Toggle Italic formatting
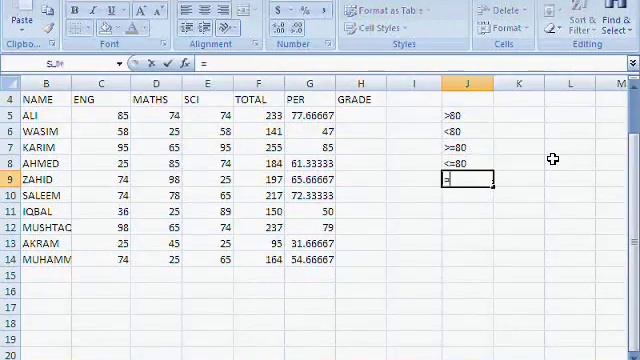The width and height of the screenshot is (640, 360). [x=93, y=11]
